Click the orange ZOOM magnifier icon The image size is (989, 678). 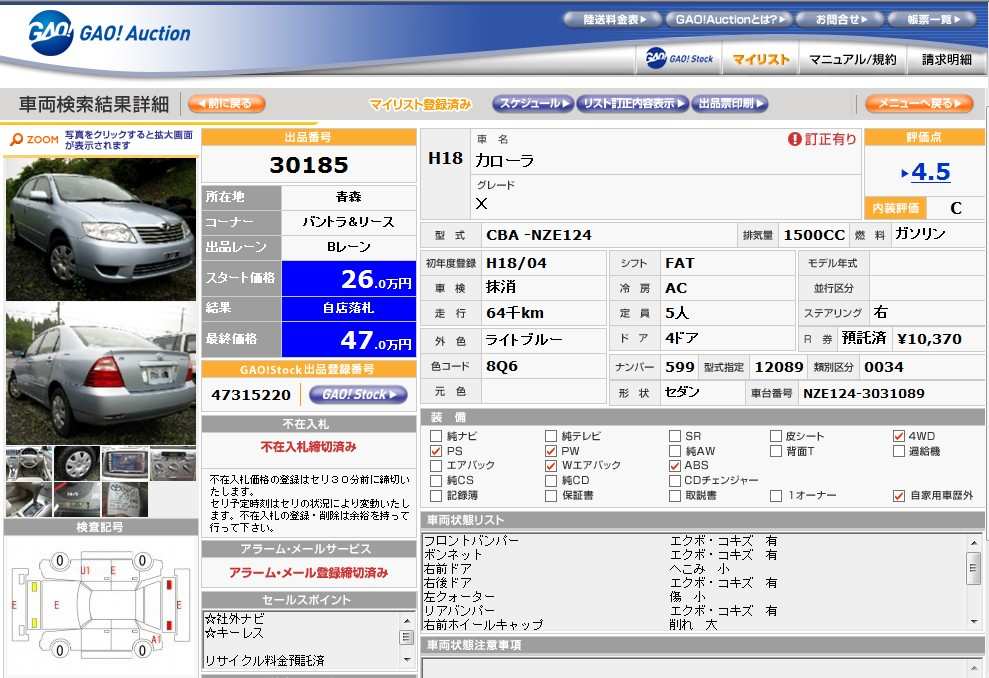(x=17, y=139)
